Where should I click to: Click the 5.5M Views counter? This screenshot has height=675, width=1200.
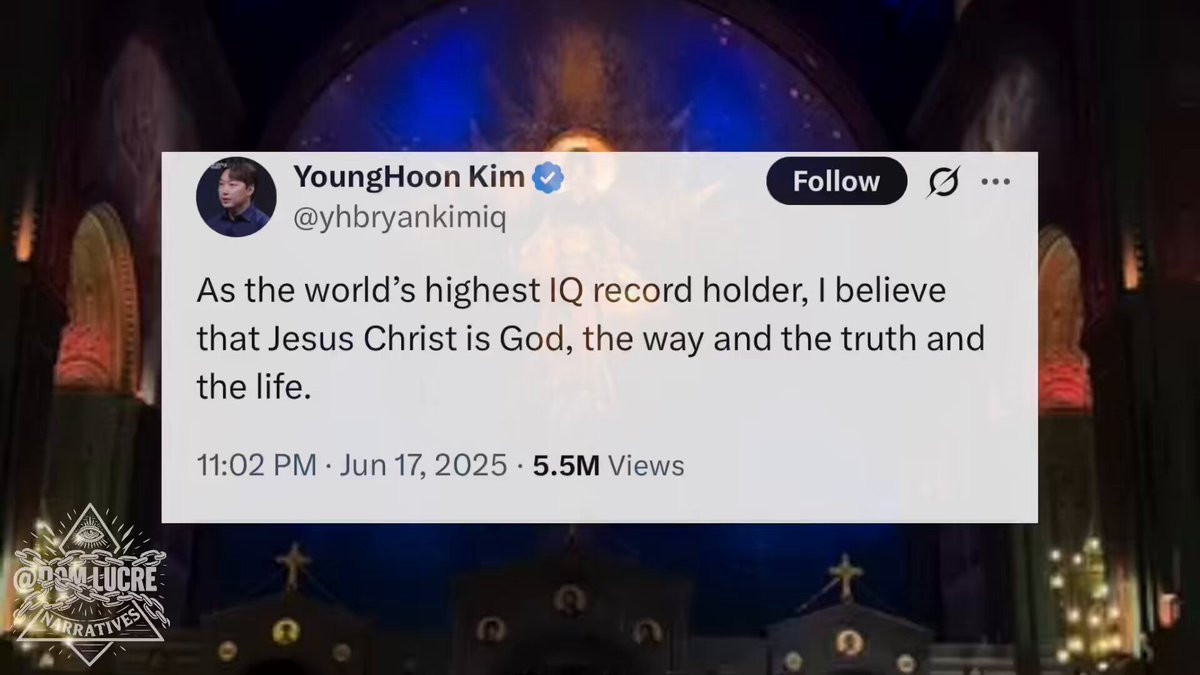tap(608, 465)
